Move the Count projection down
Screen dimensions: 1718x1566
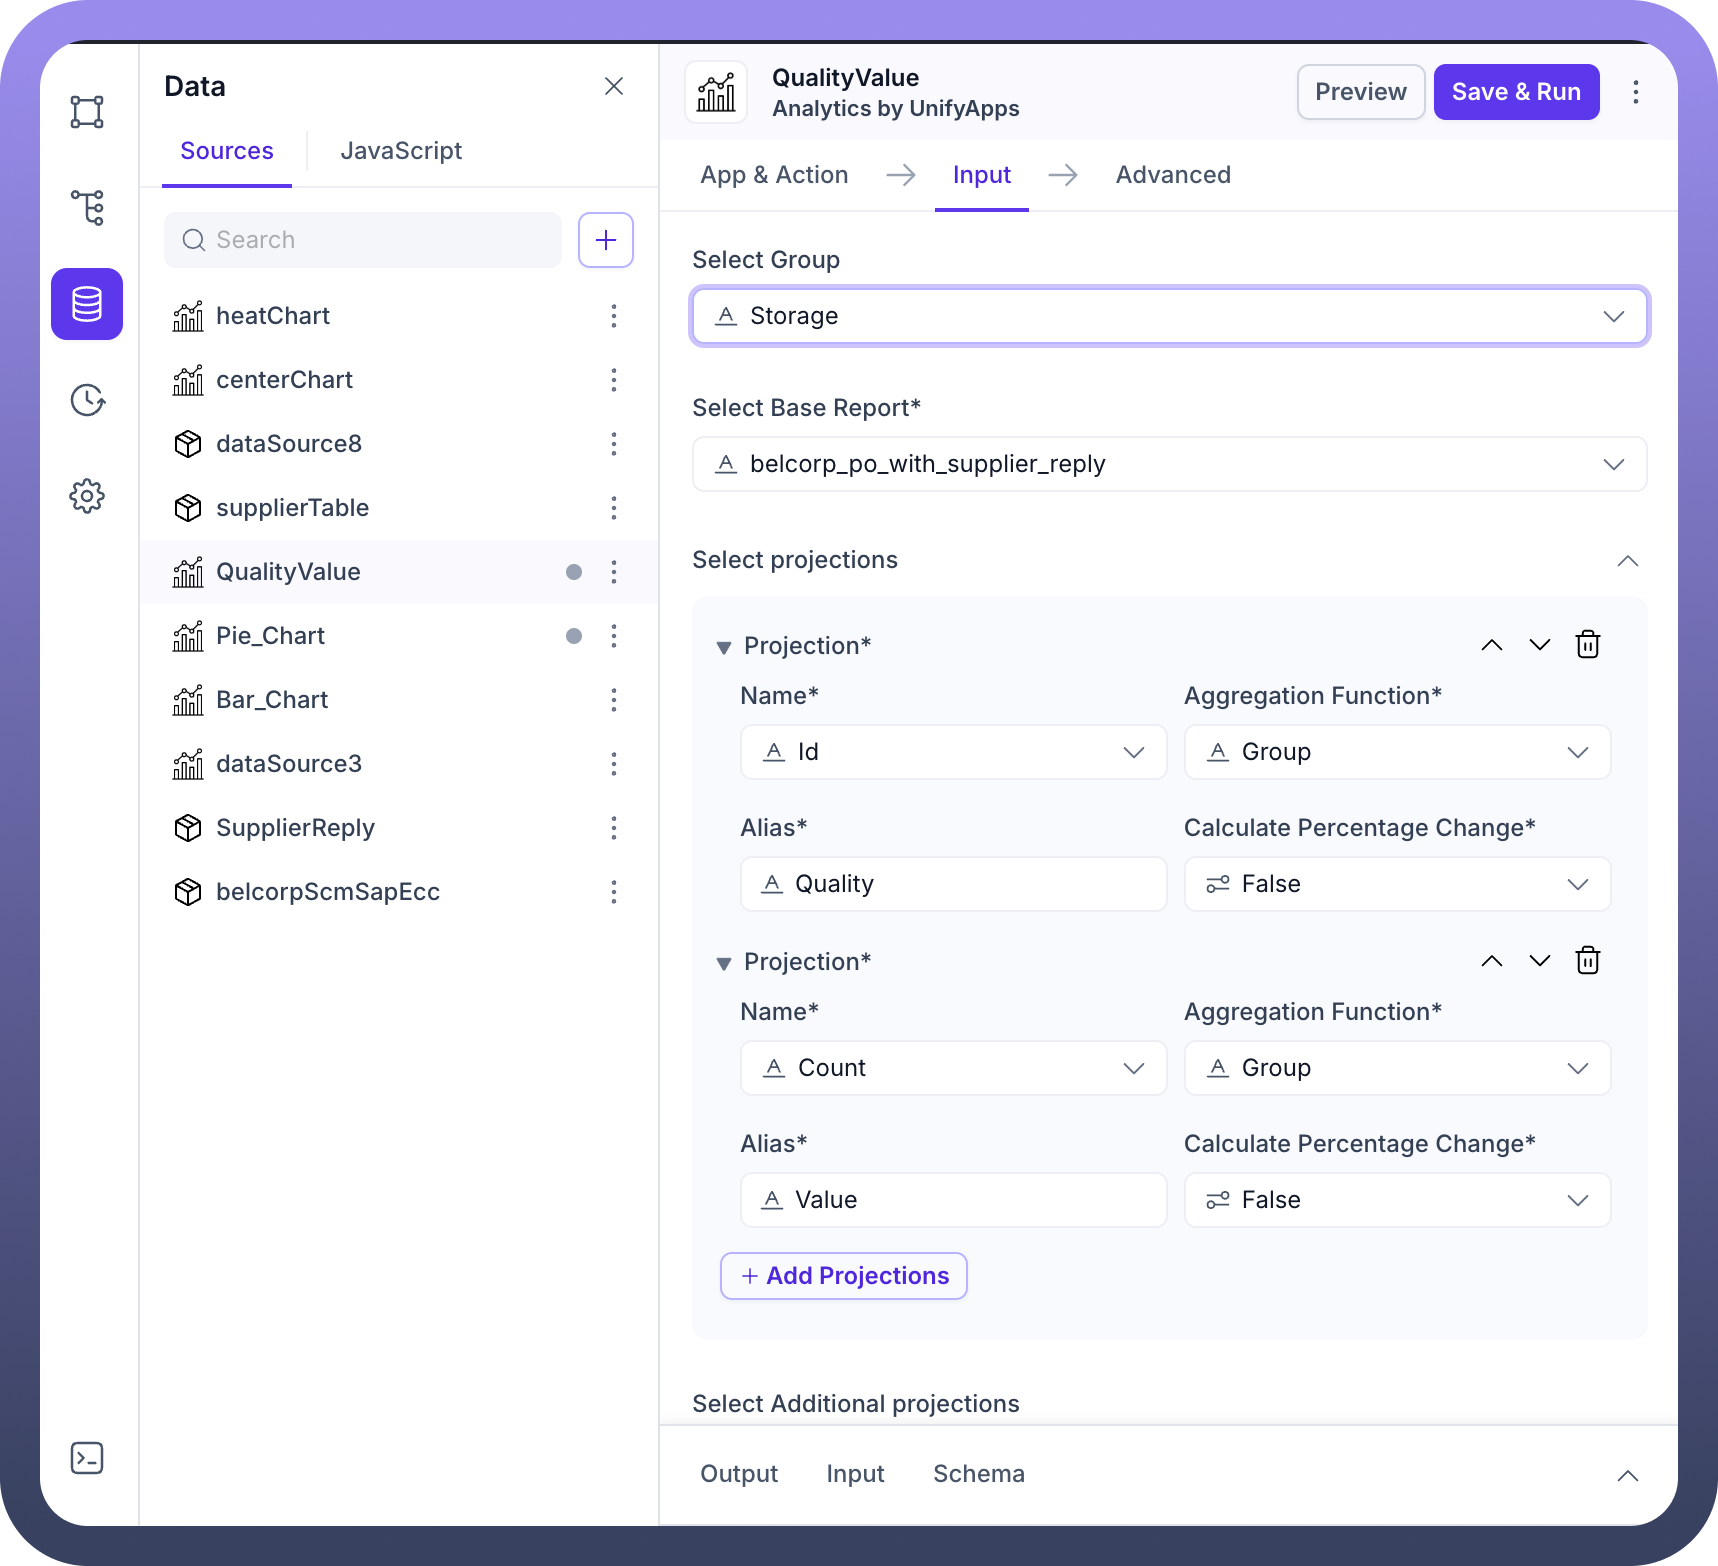point(1540,961)
